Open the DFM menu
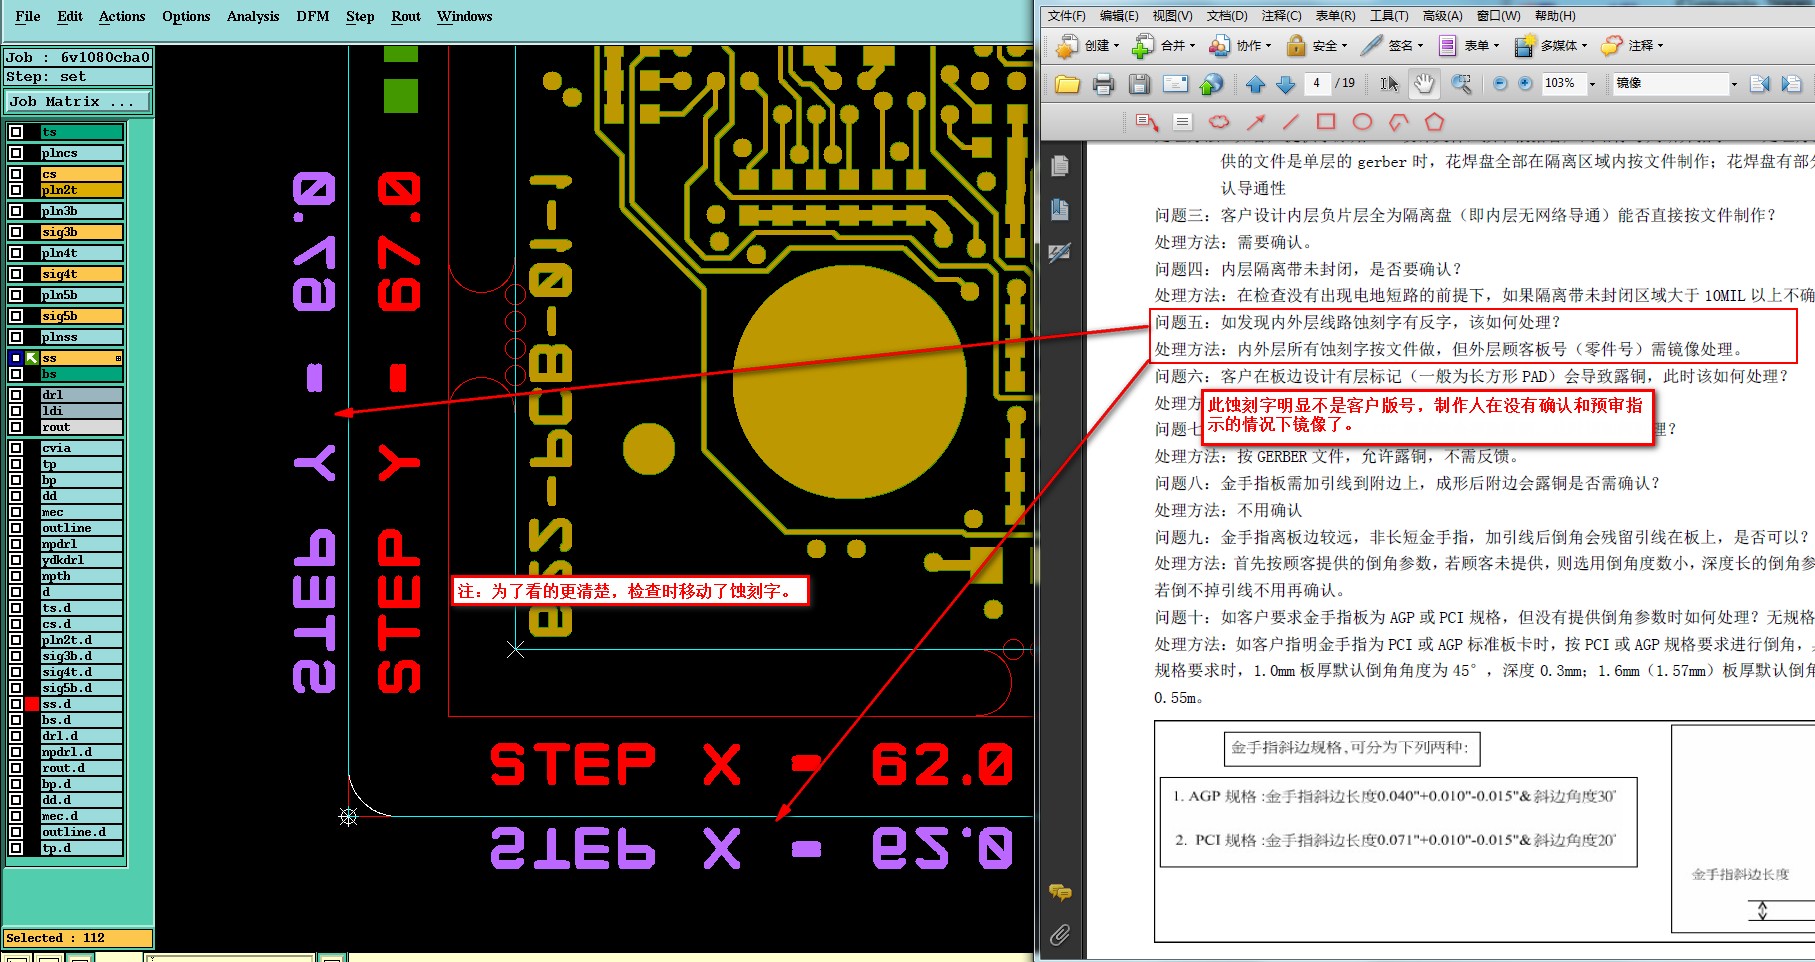 click(313, 16)
